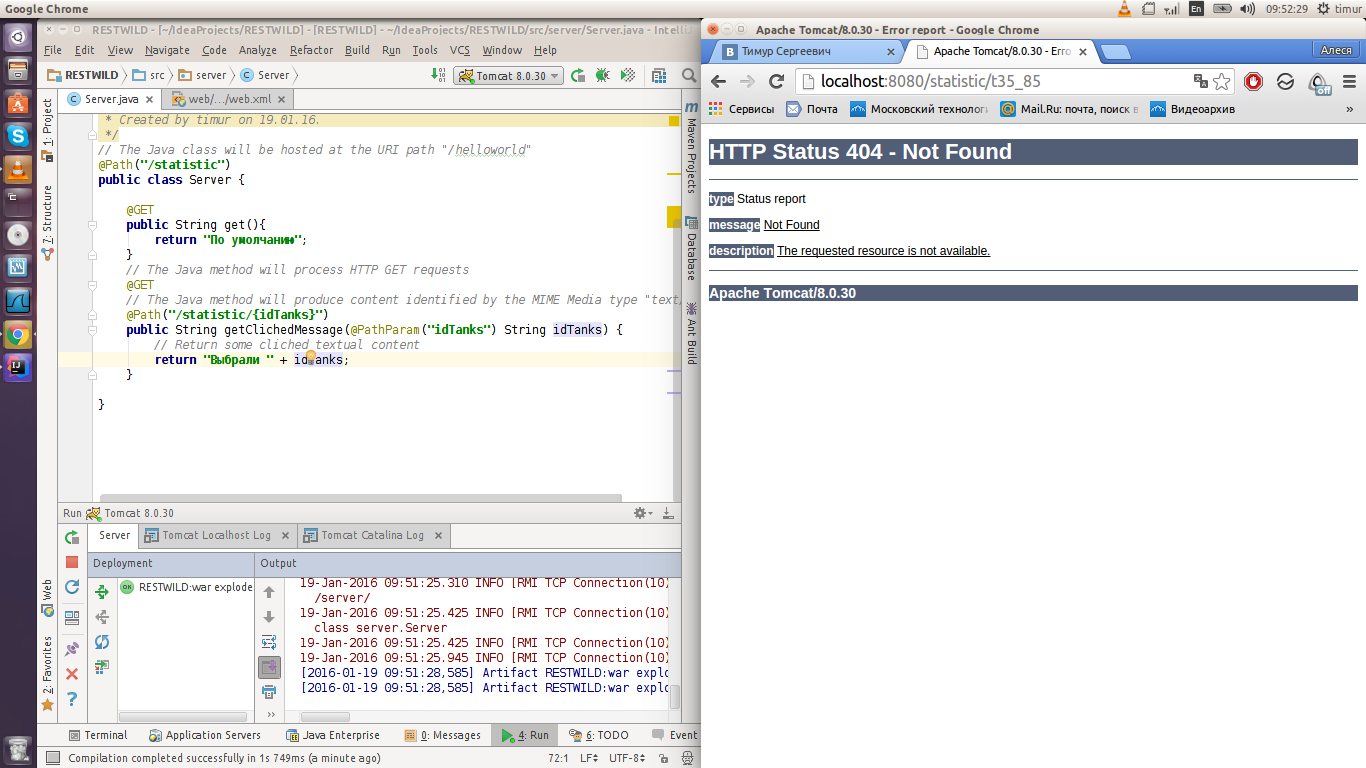This screenshot has height=768, width=1366.
Task: Click the Алеся profile button in Chrome
Action: (x=1337, y=50)
